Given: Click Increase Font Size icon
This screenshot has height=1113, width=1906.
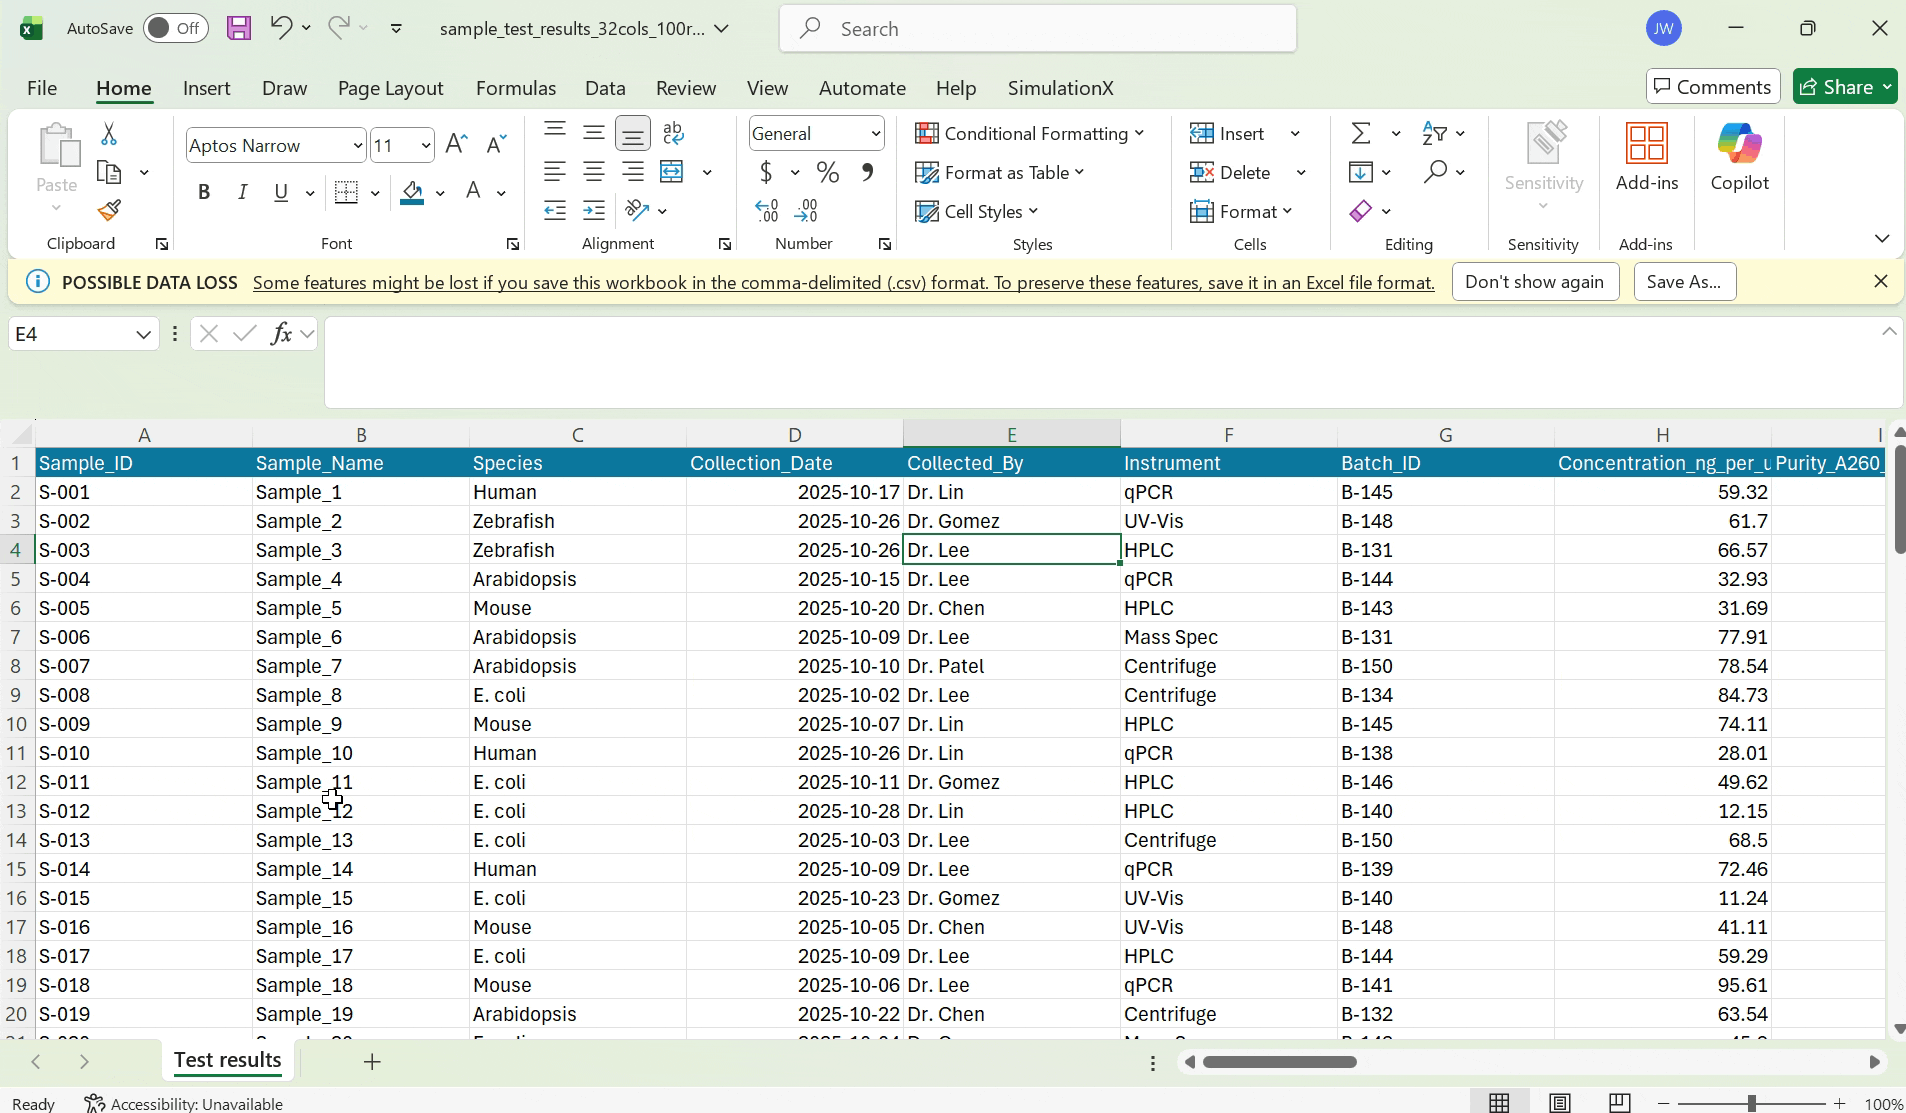Looking at the screenshot, I should tap(456, 144).
